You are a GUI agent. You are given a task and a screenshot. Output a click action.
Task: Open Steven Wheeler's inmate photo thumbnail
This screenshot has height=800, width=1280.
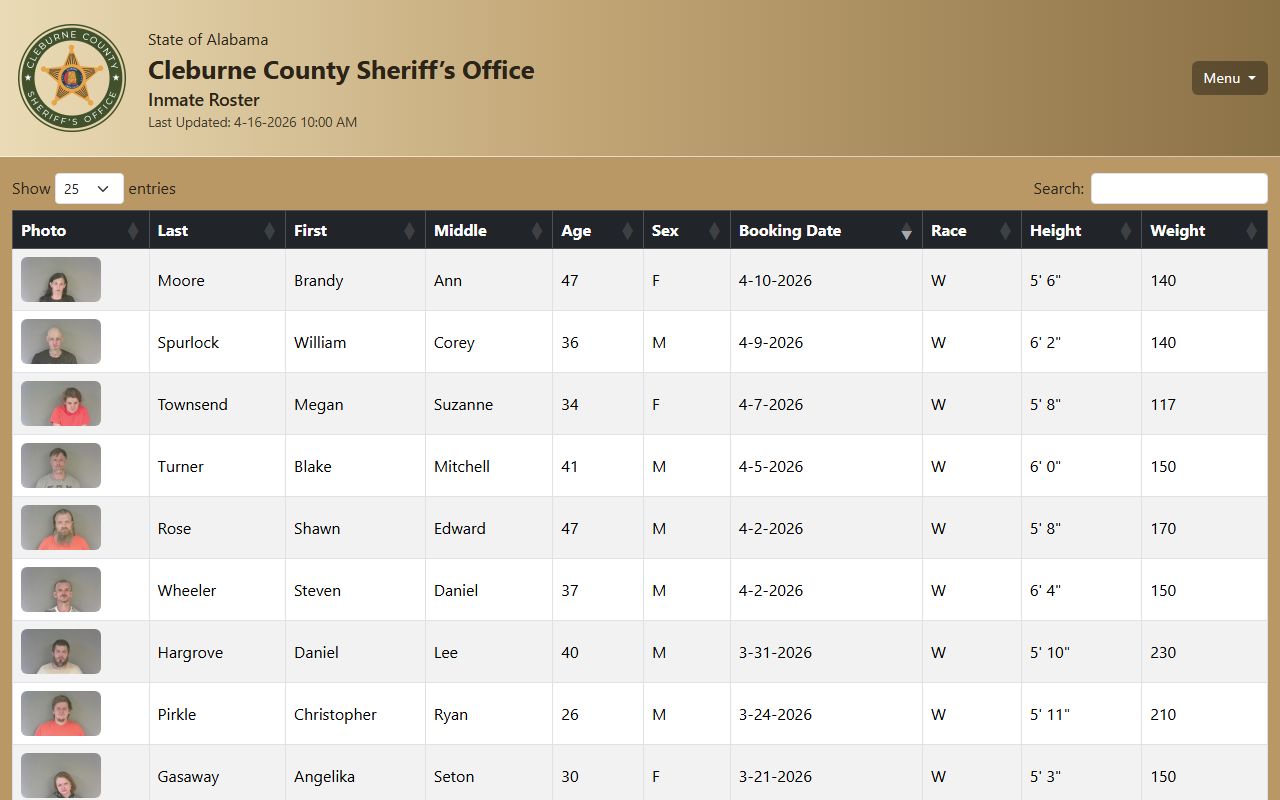coord(61,590)
